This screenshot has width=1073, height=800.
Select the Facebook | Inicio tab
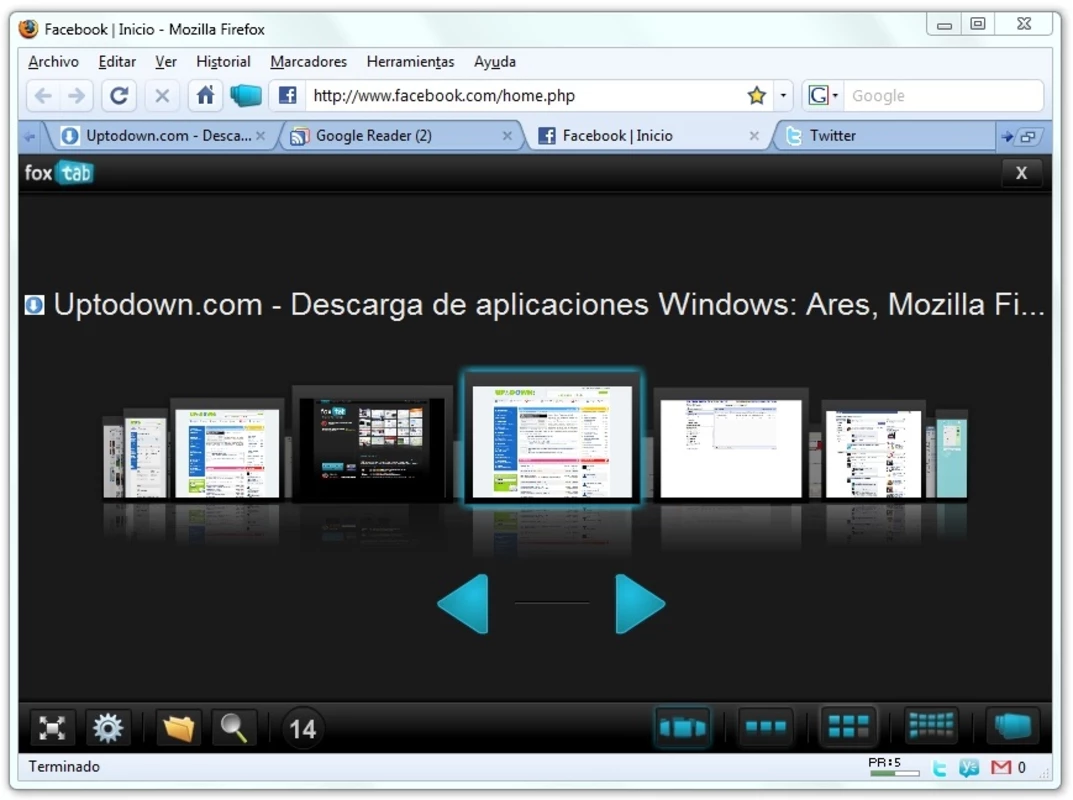[x=649, y=136]
